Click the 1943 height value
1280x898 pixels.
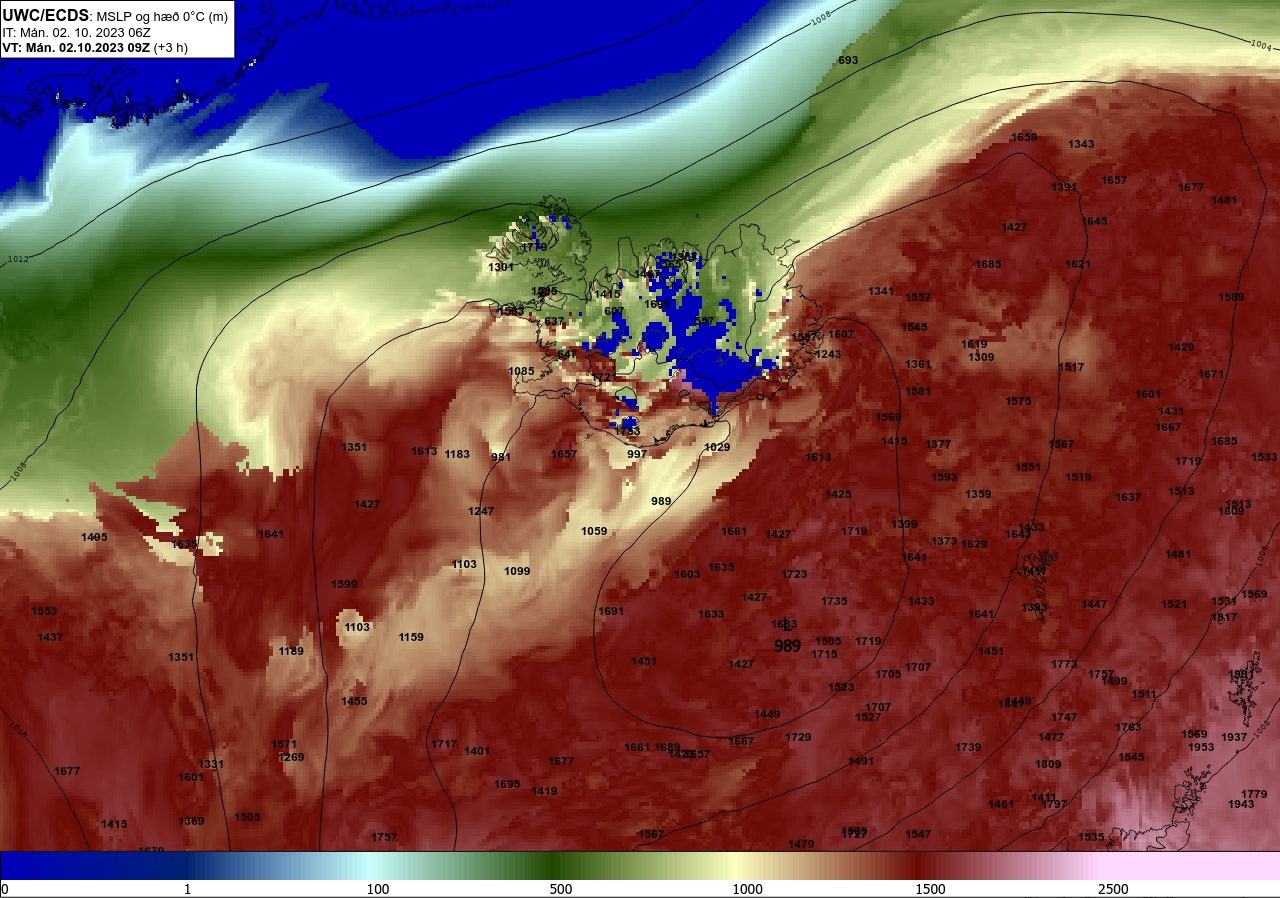pos(1241,804)
